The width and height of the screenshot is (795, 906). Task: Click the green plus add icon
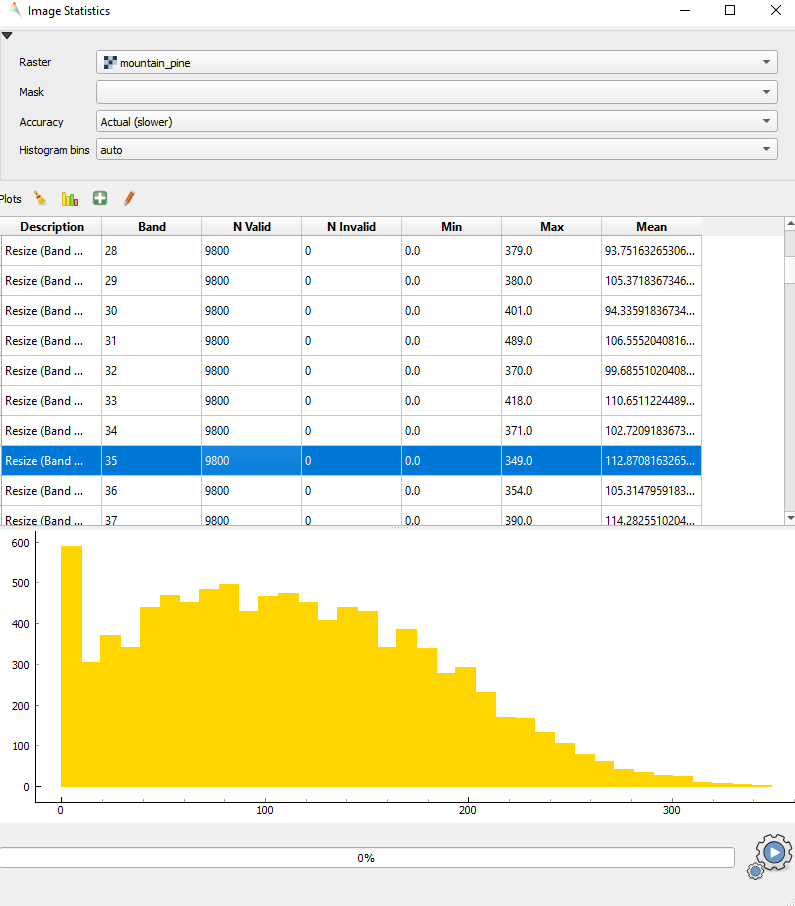tap(99, 199)
